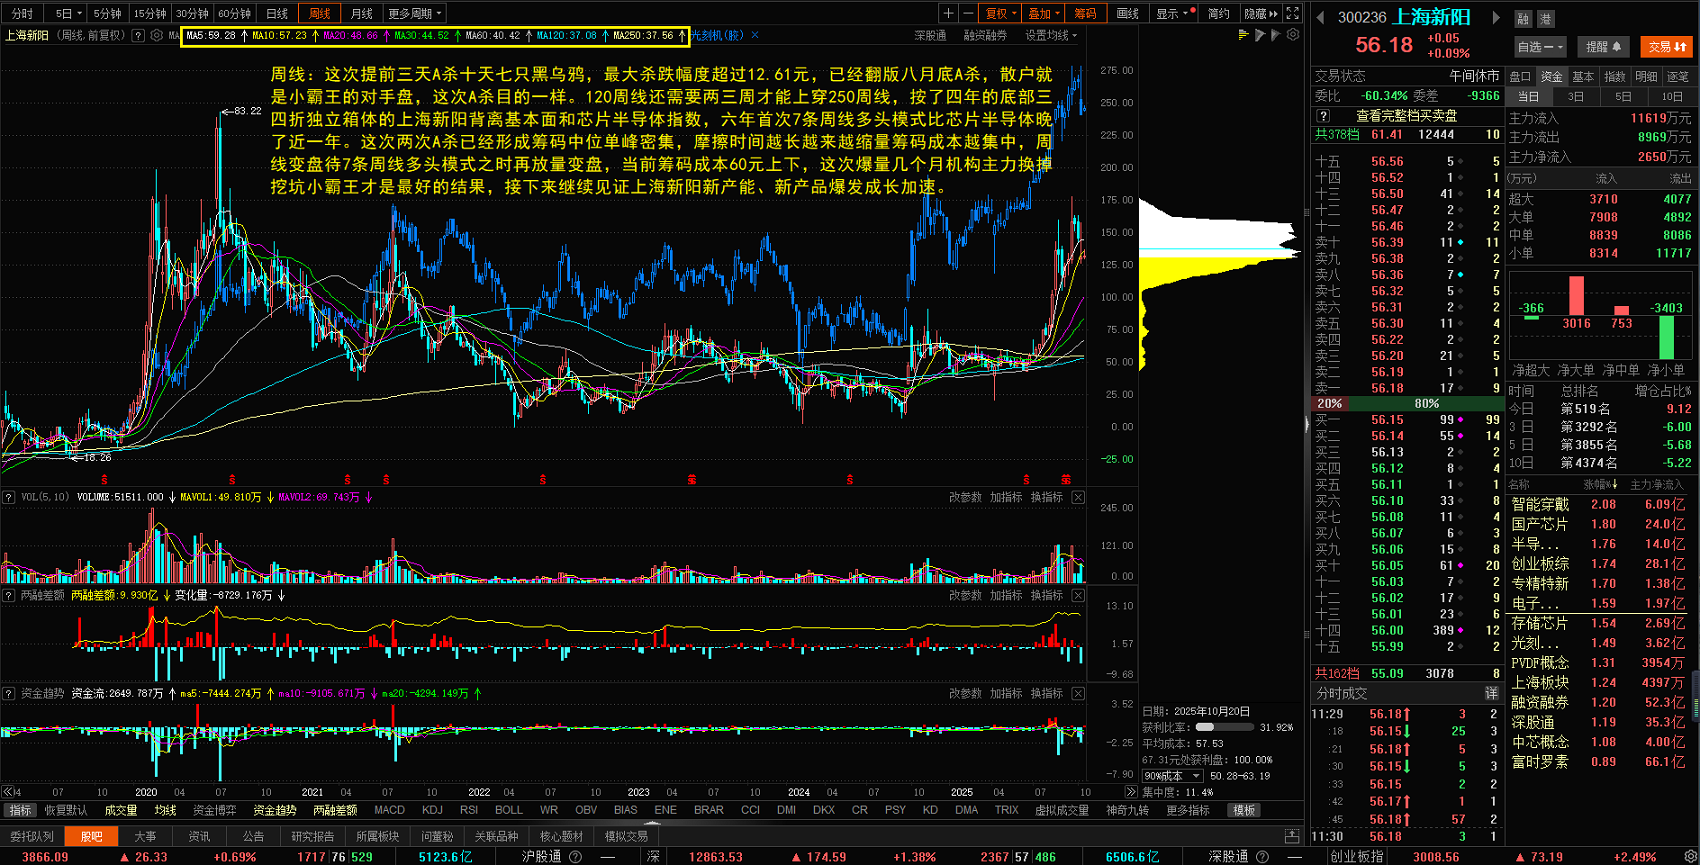Open the 逐笔 tick-by-tick tab
This screenshot has width=1700, height=865.
point(1678,76)
